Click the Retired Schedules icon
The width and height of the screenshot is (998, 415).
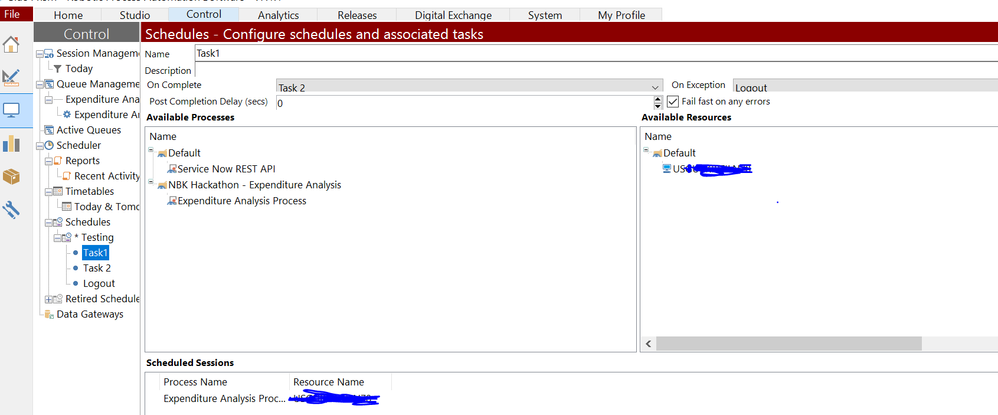pyautogui.click(x=58, y=299)
